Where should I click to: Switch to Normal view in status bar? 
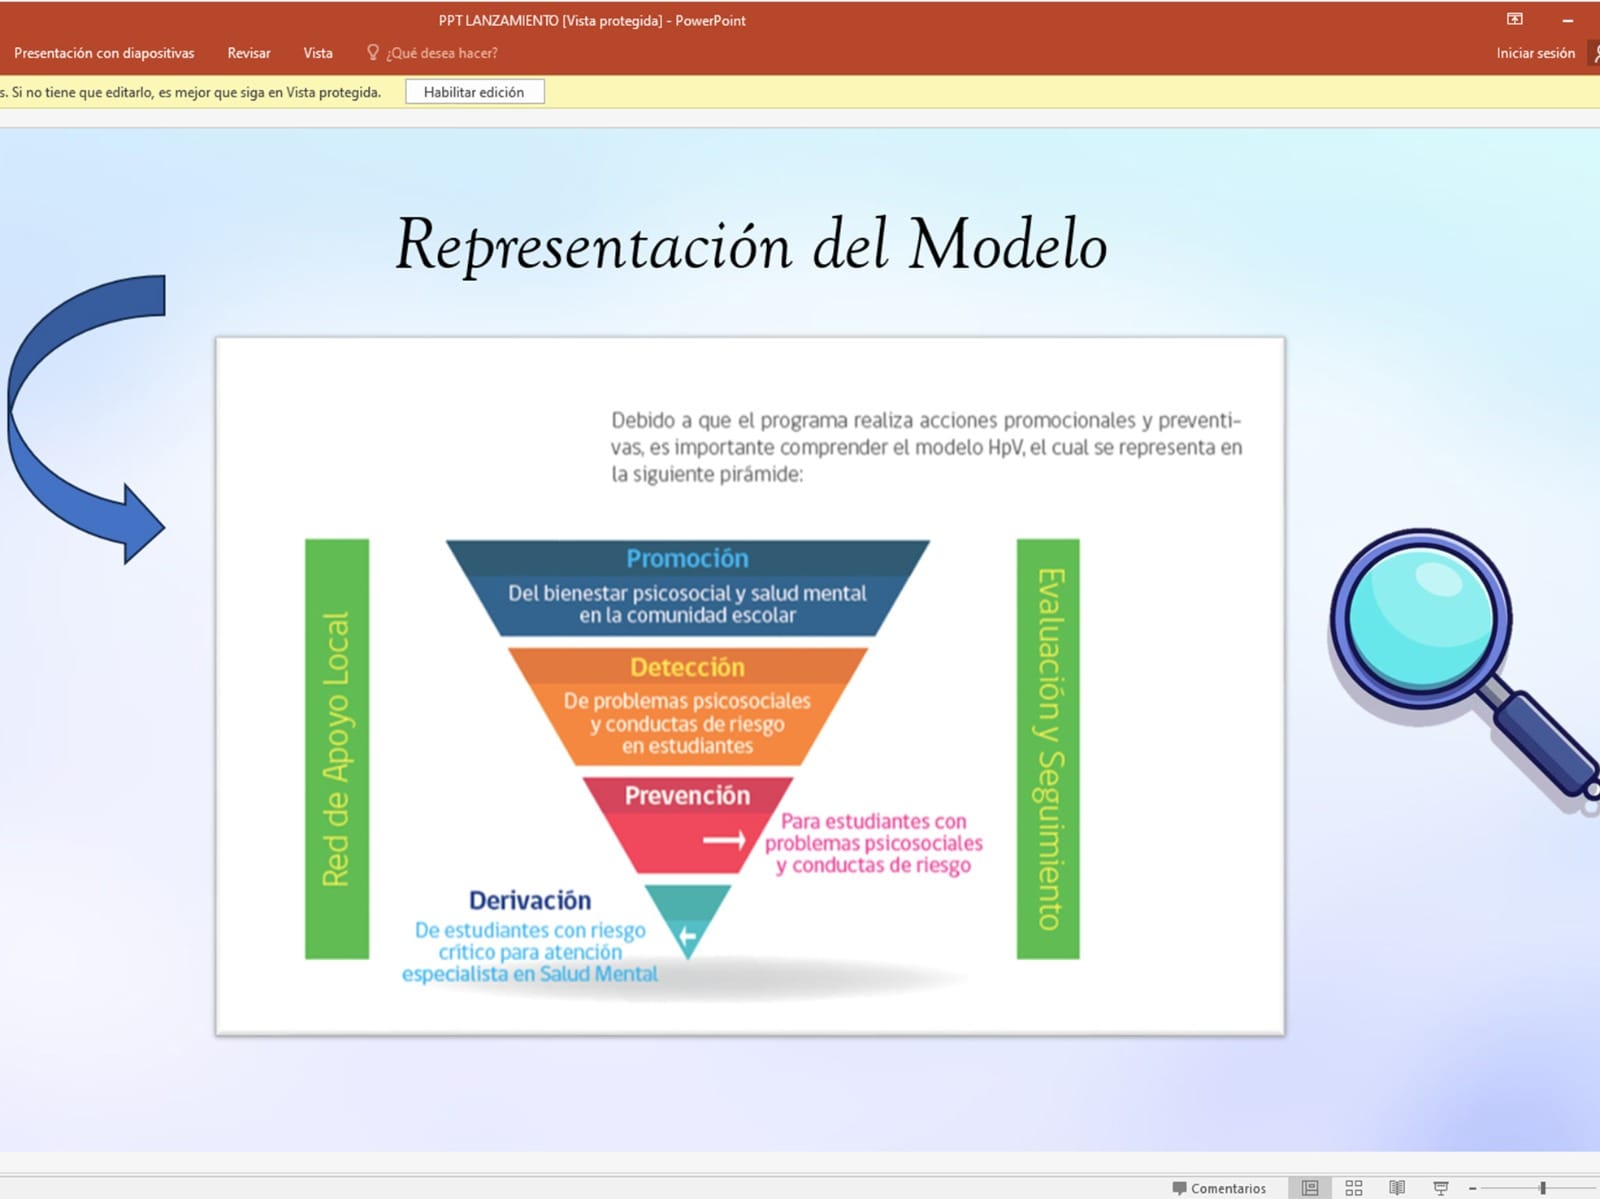tap(1310, 1188)
